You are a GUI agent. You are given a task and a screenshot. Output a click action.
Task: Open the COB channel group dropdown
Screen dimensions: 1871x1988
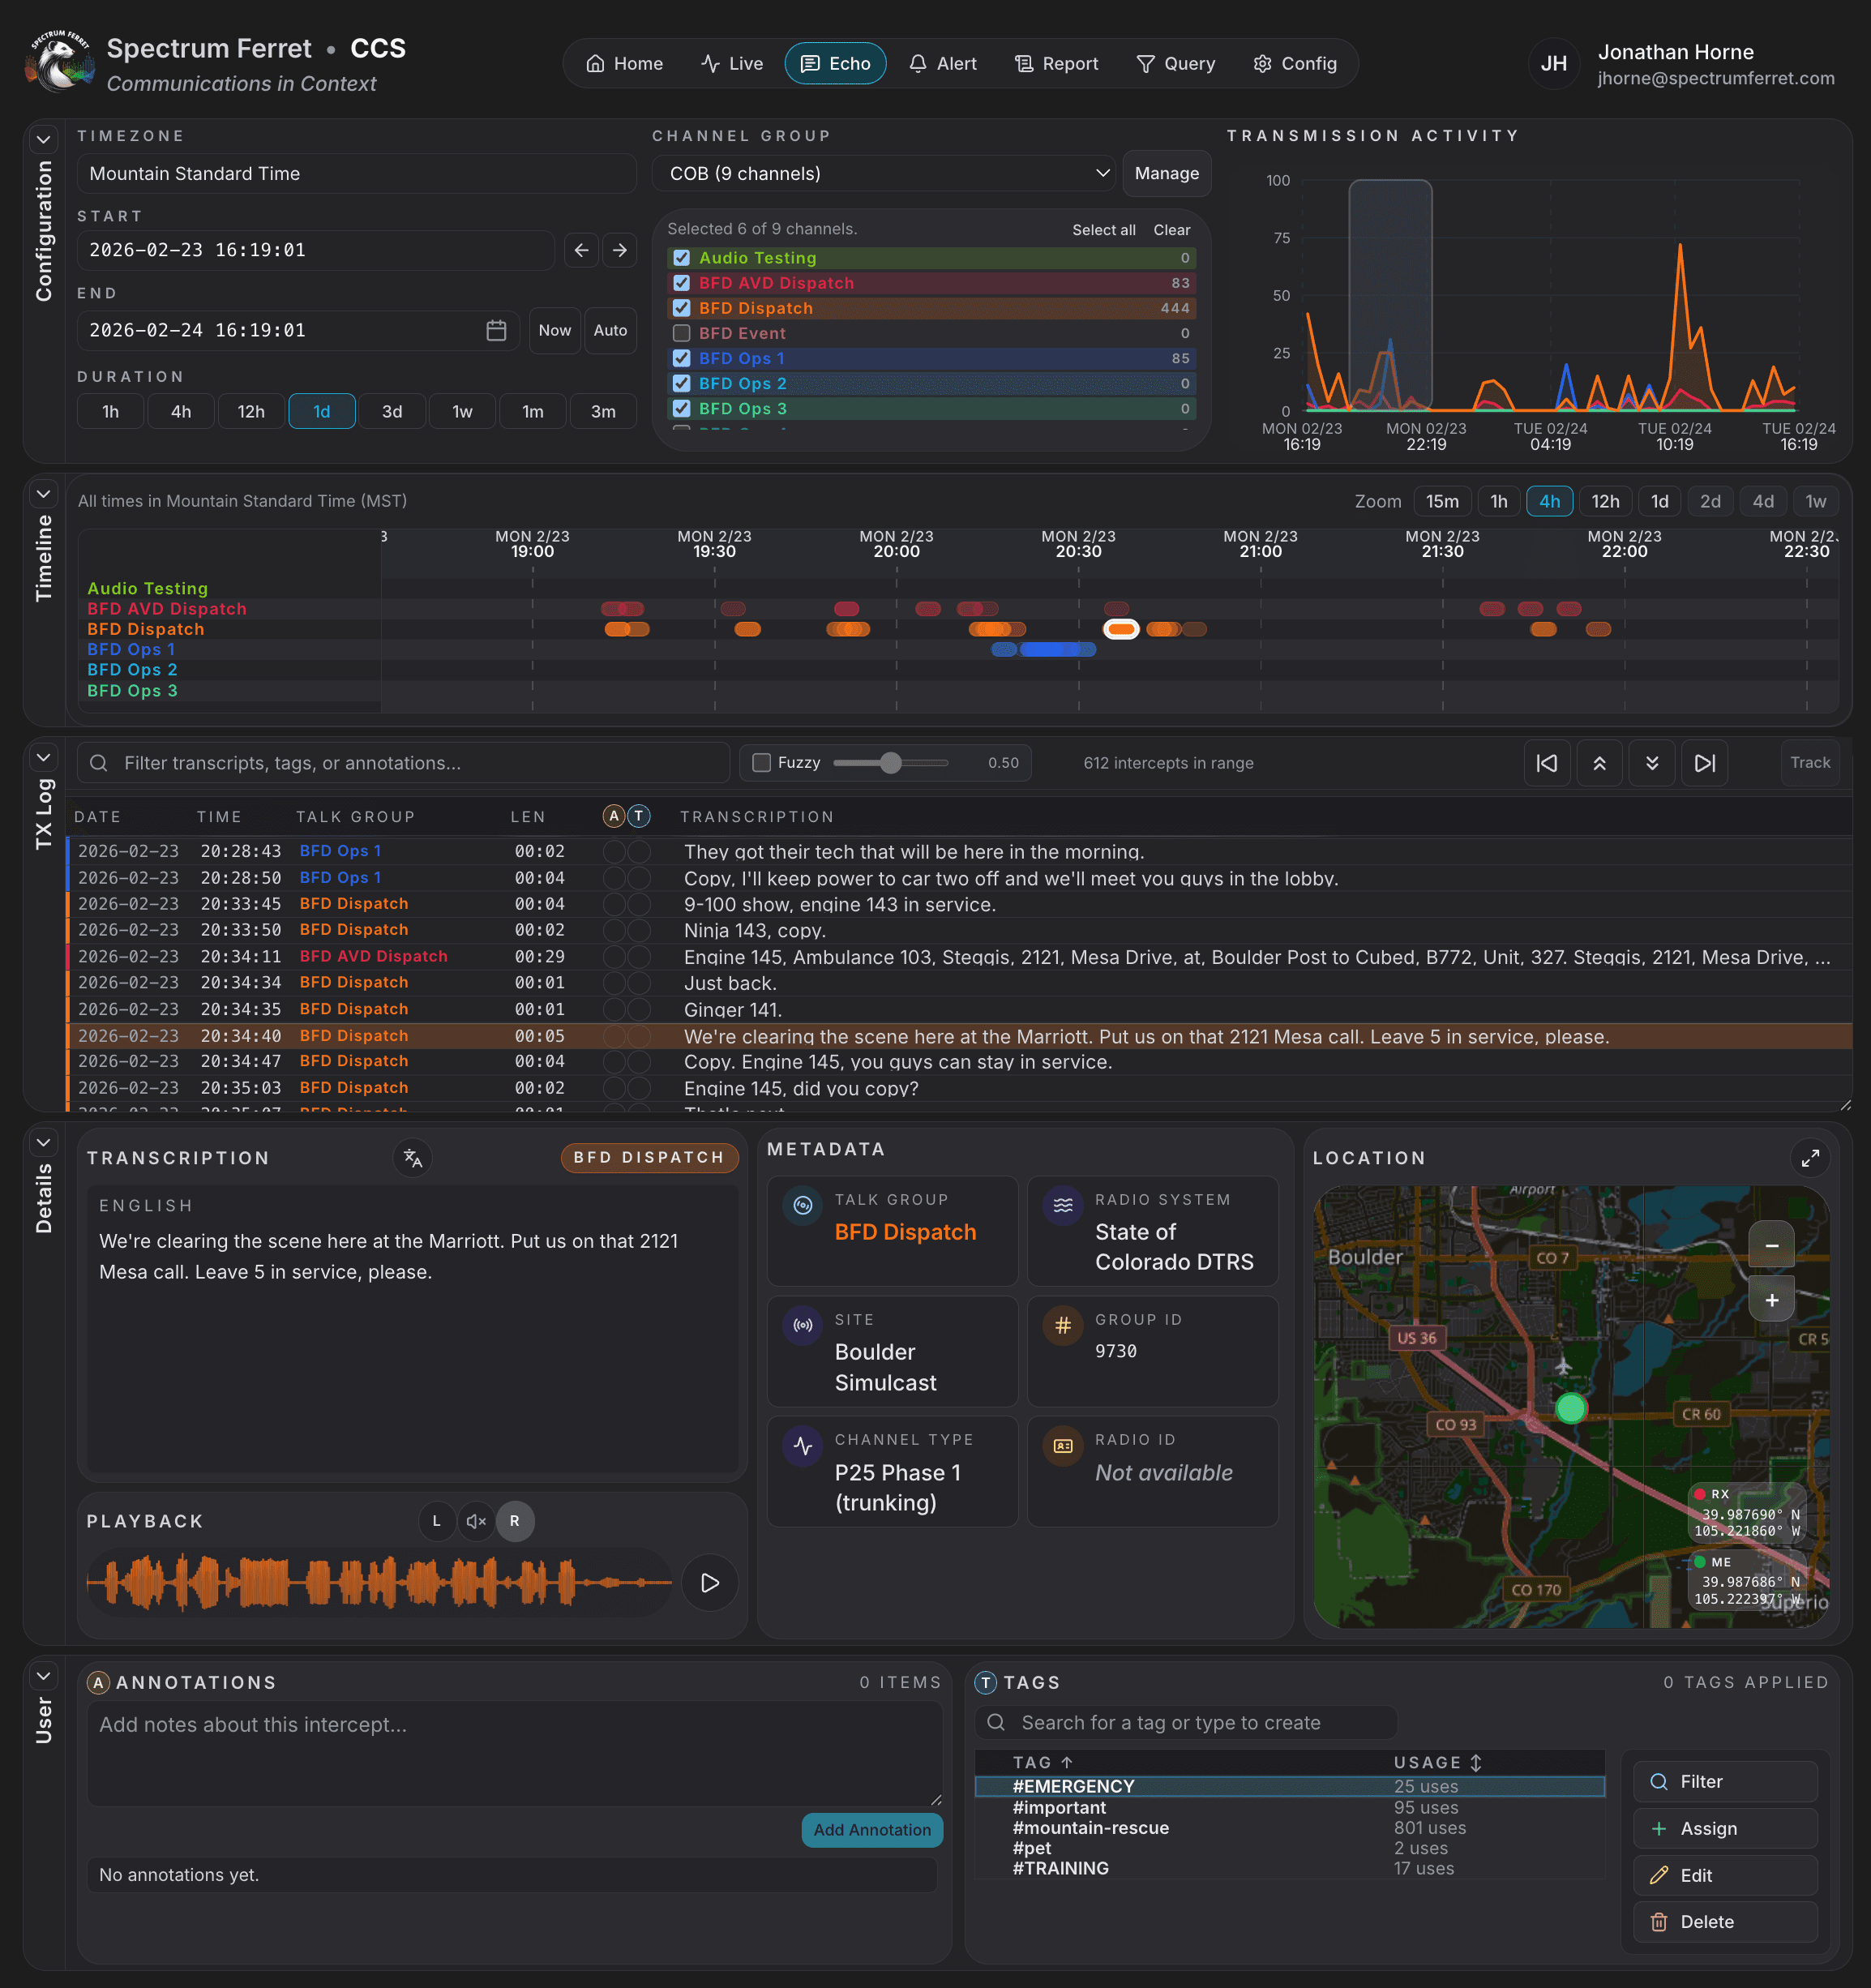(x=884, y=173)
